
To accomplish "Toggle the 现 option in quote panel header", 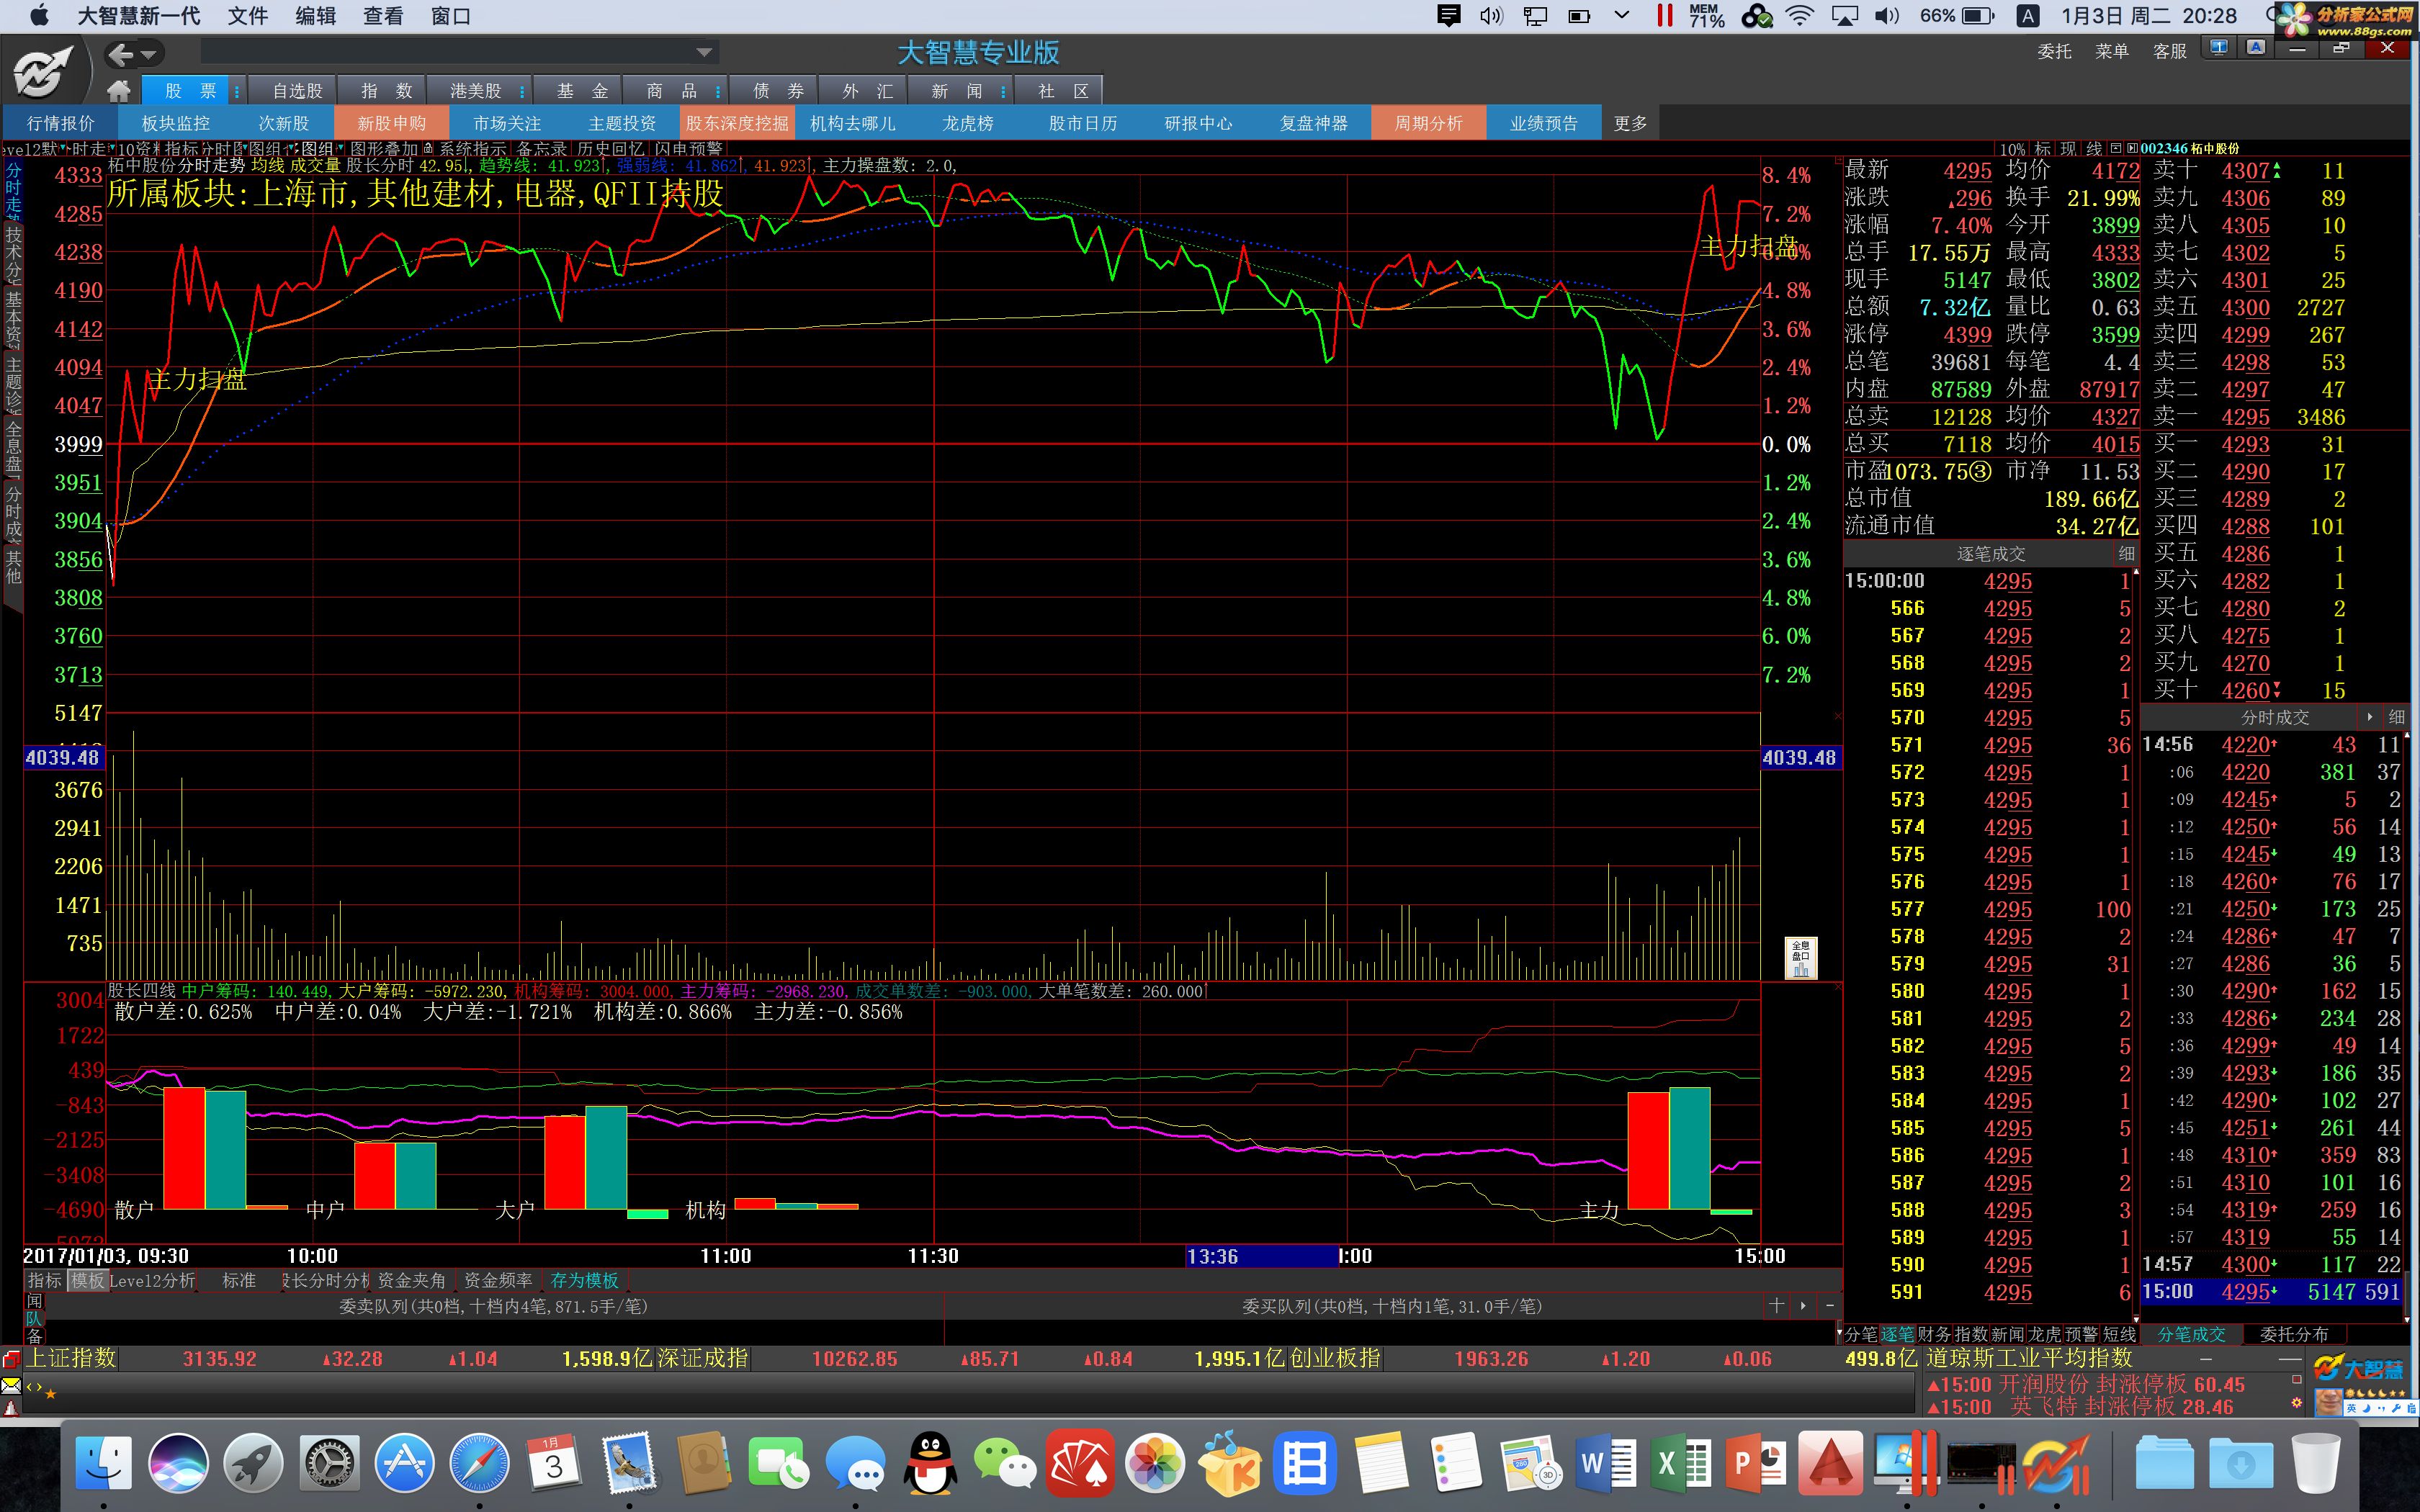I will coord(2068,149).
